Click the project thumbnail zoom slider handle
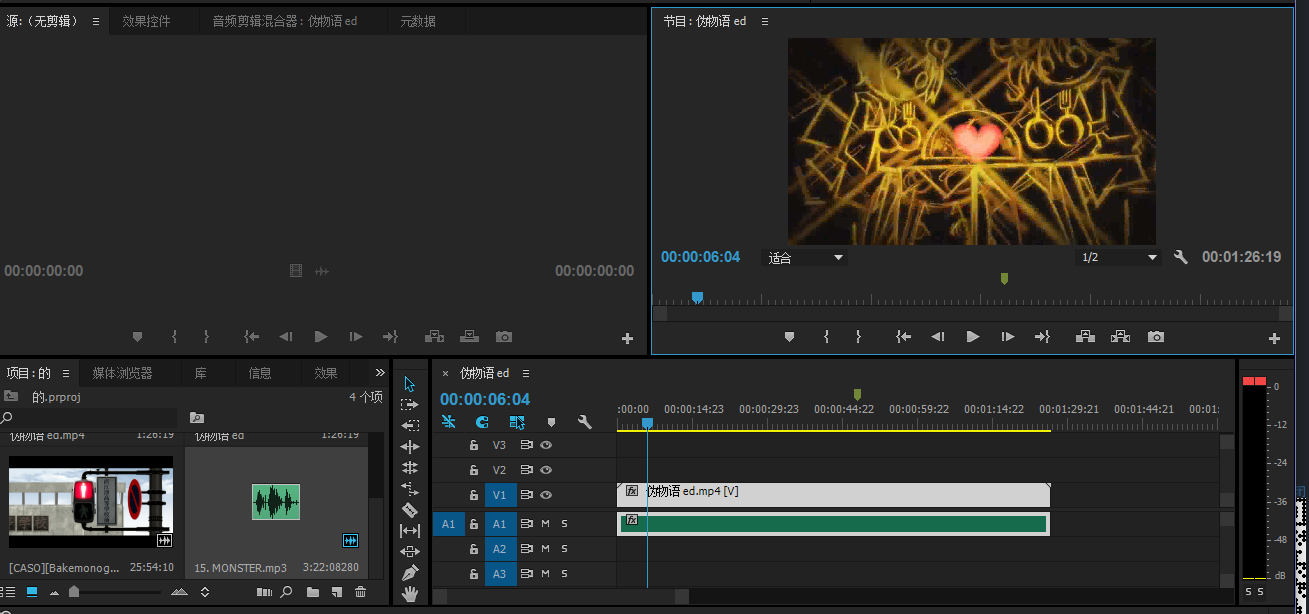Viewport: 1309px width, 614px height. [75, 592]
